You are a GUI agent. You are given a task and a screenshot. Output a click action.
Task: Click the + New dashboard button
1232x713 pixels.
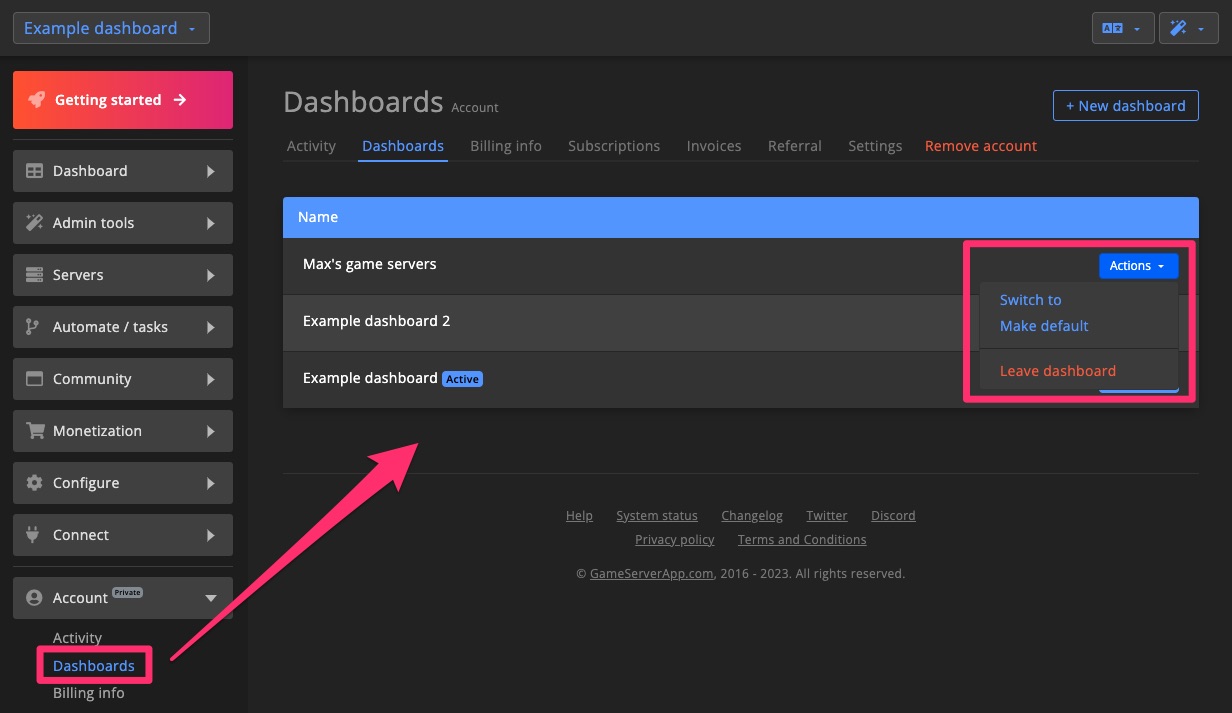(x=1125, y=105)
